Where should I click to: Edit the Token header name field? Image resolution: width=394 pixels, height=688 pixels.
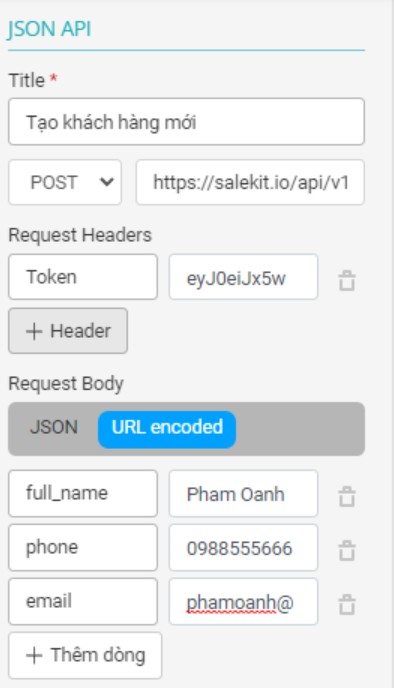pyautogui.click(x=83, y=277)
